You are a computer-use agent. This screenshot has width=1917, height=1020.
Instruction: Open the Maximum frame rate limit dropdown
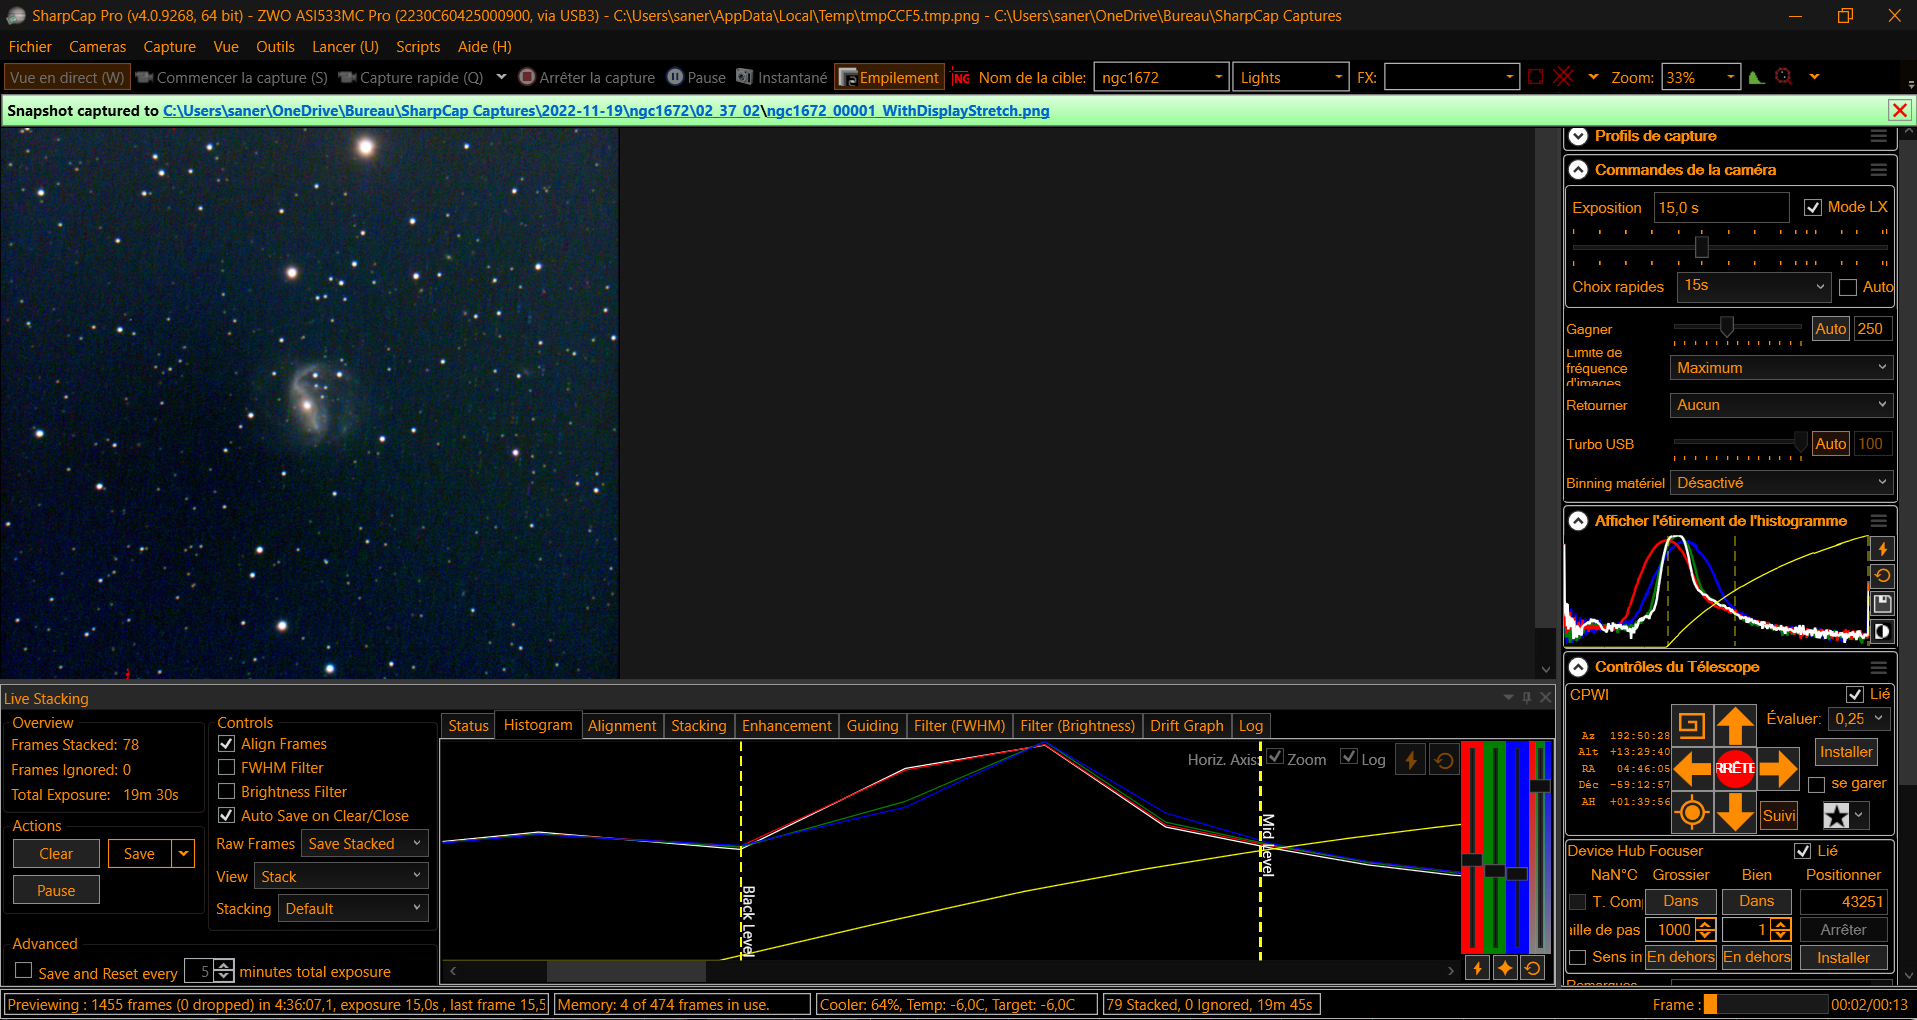point(1781,368)
